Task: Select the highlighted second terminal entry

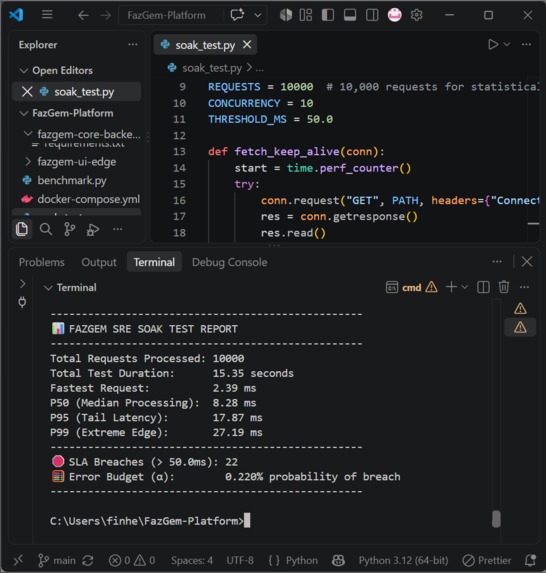Action: click(520, 327)
